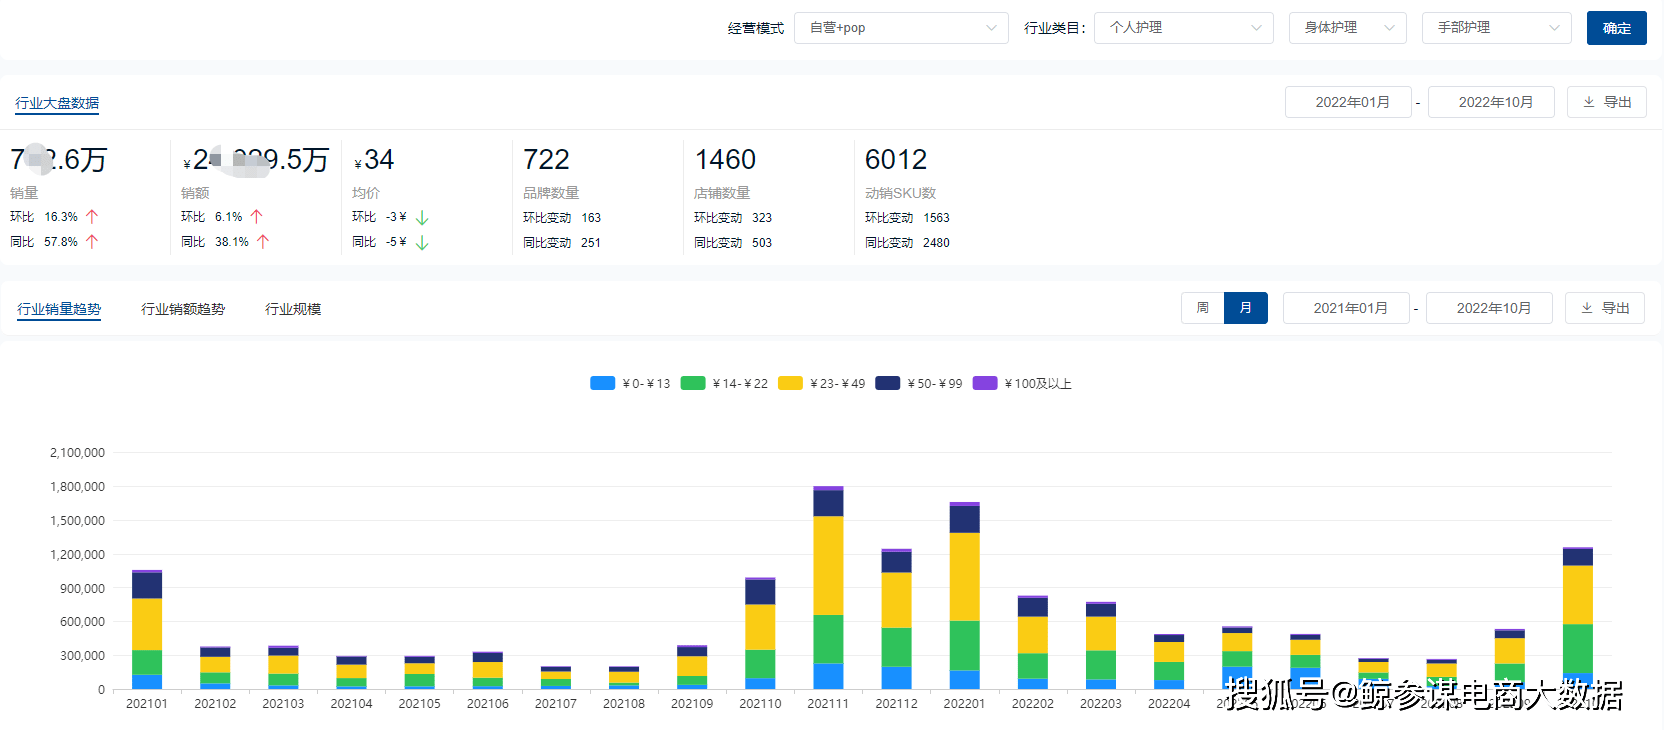Click the 202203 axis label
The width and height of the screenshot is (1664, 730).
pos(1101,704)
